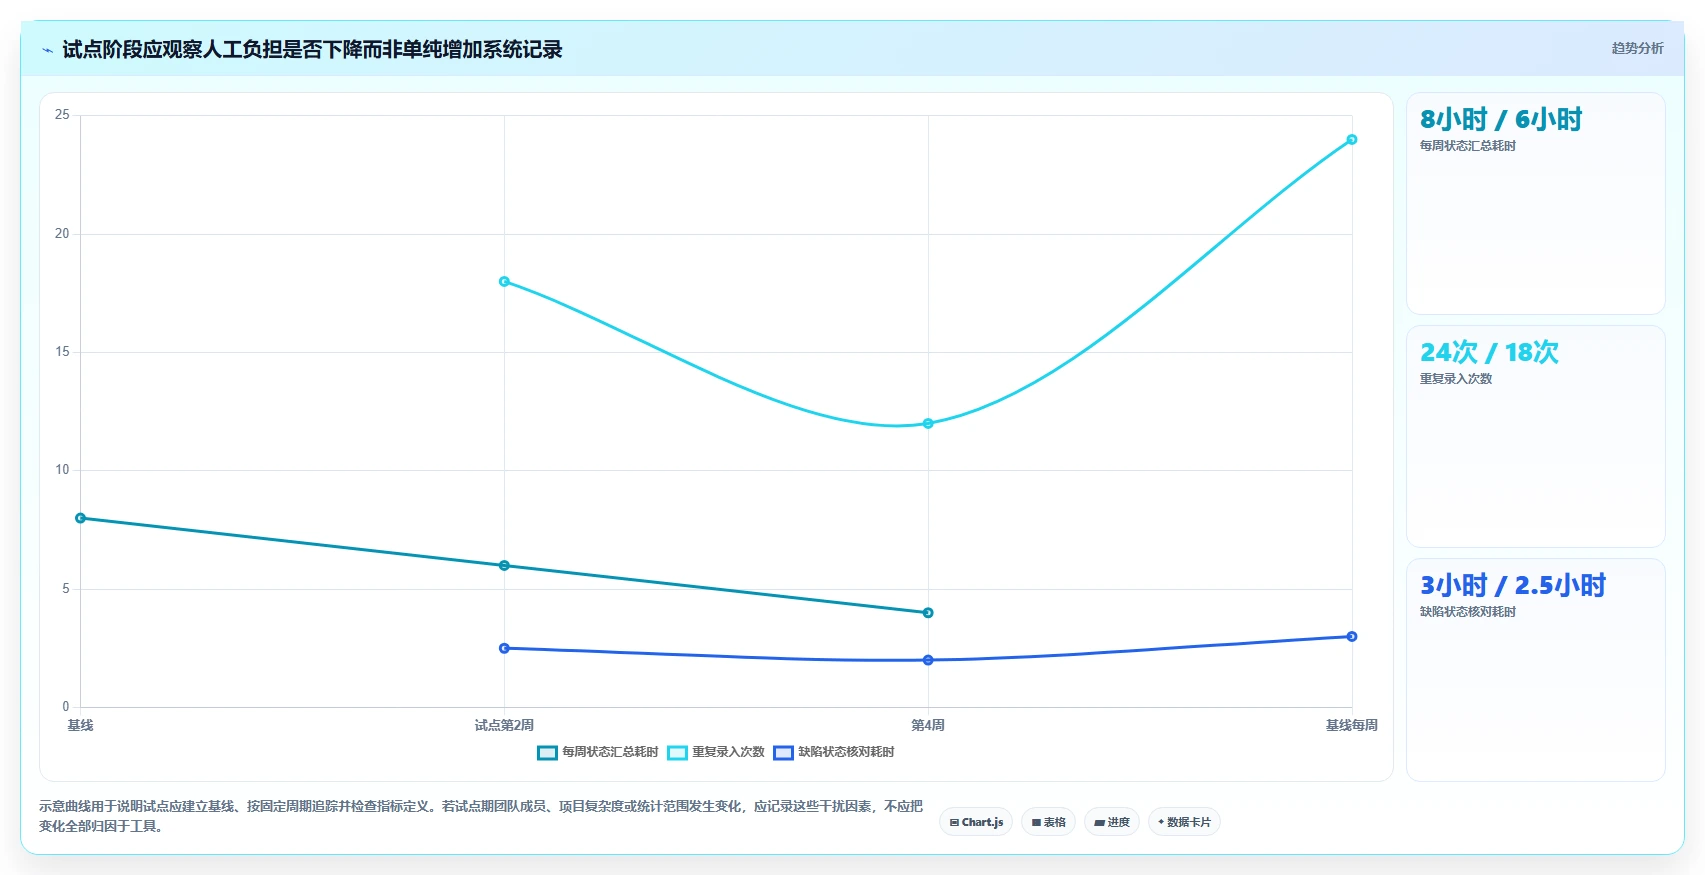Click the y-axis label 5
Screen dimensions: 1705x875
(x=66, y=589)
